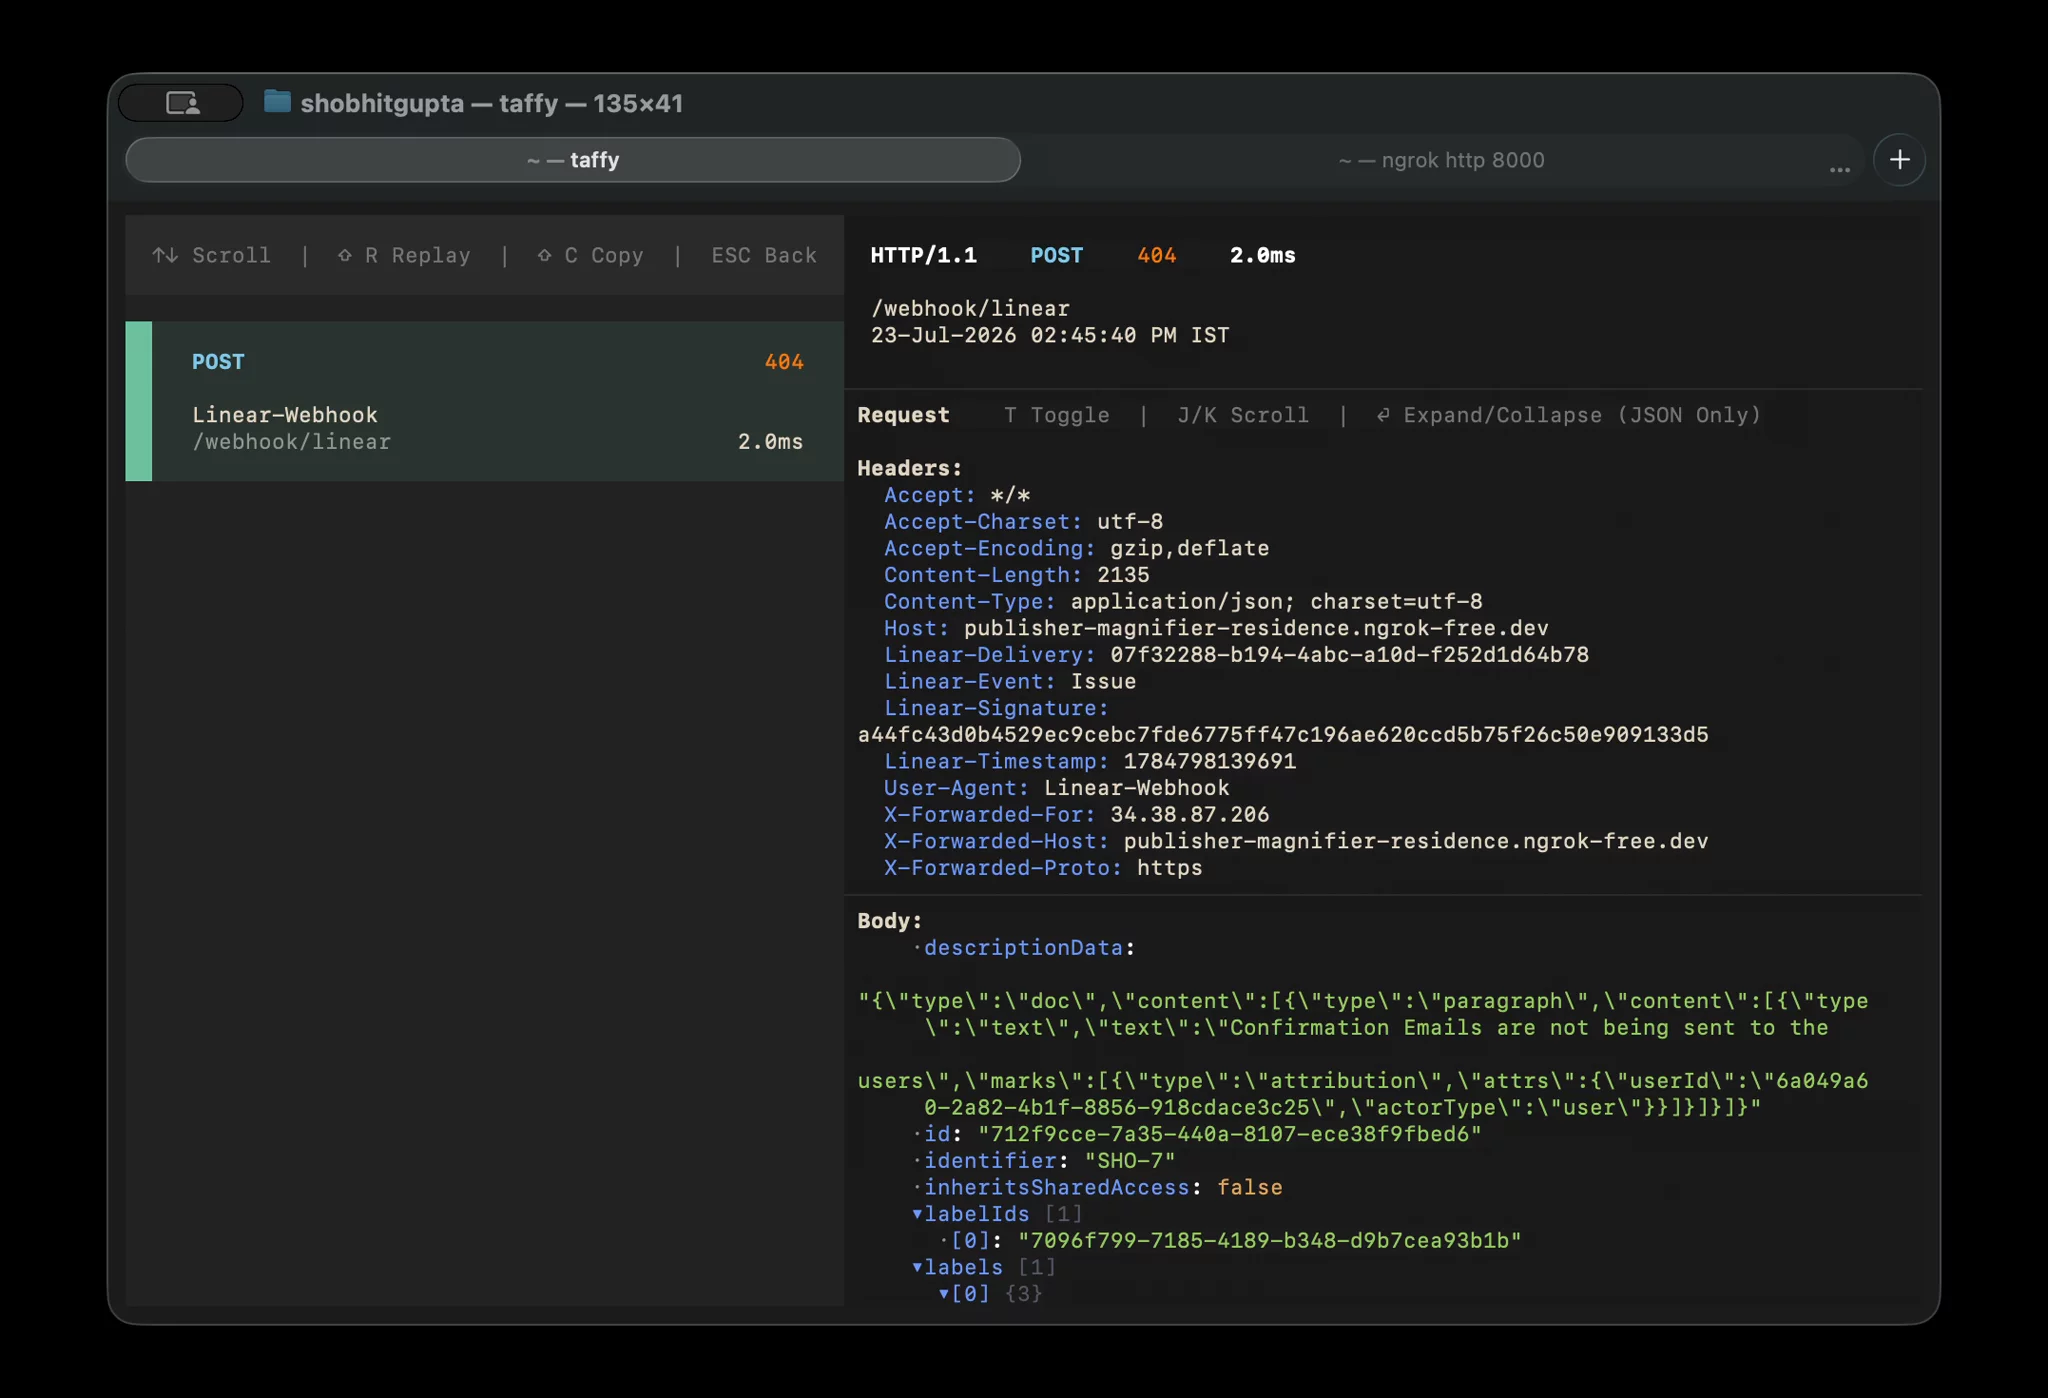
Task: Click the profile window icon in title bar
Action: (182, 103)
